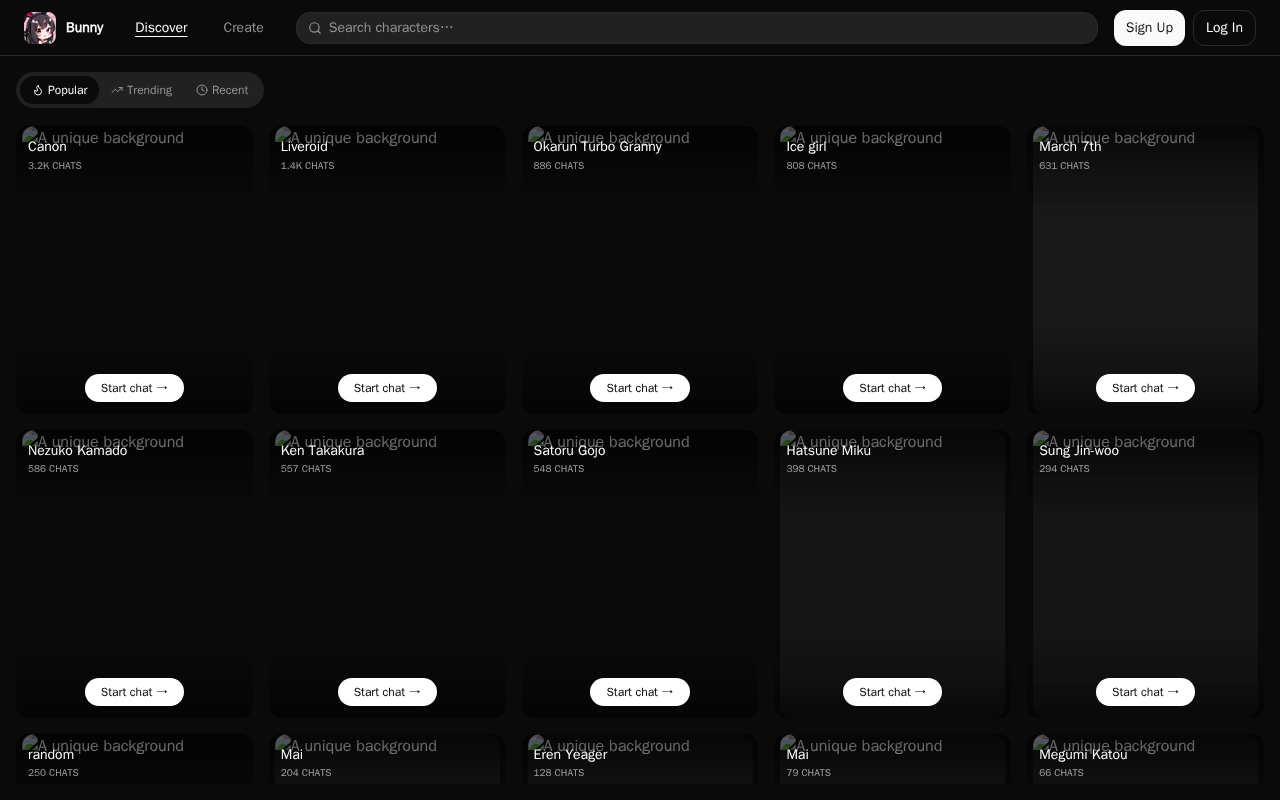This screenshot has height=800, width=1280.
Task: Click the magnifier icon in search bar
Action: tap(315, 28)
